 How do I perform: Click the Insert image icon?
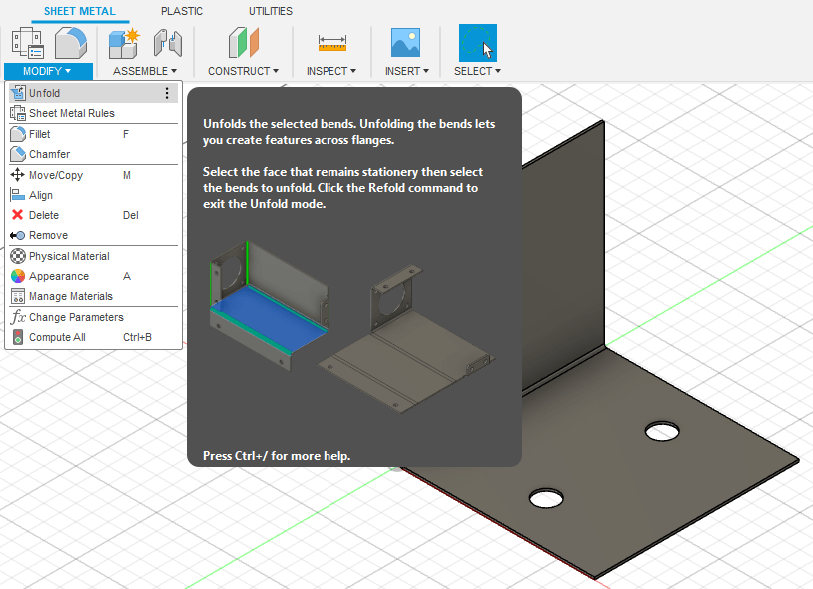coord(405,43)
